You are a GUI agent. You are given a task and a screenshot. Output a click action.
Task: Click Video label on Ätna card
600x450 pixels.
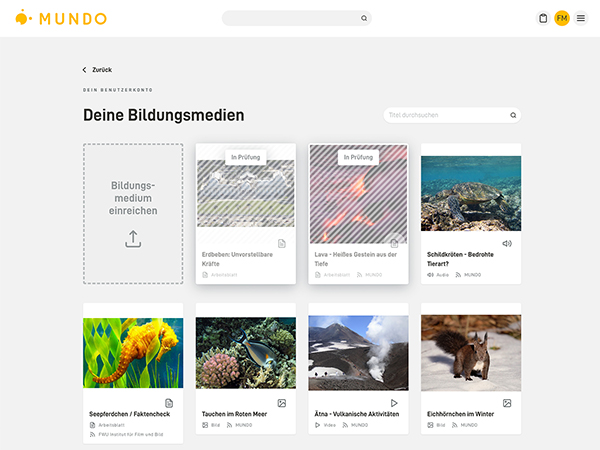[329, 425]
